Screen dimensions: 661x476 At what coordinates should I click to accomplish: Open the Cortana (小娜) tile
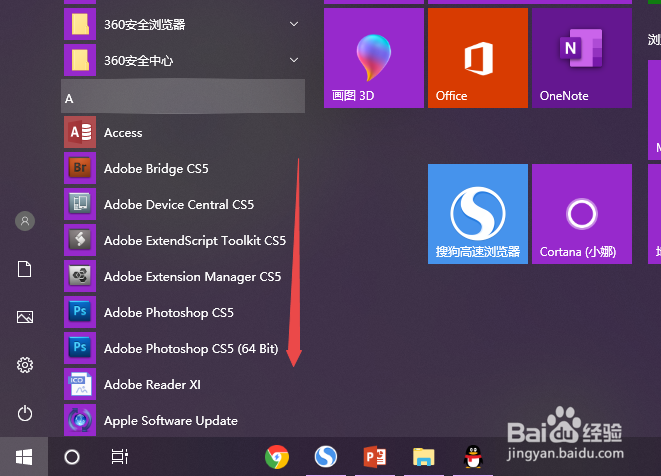point(582,214)
